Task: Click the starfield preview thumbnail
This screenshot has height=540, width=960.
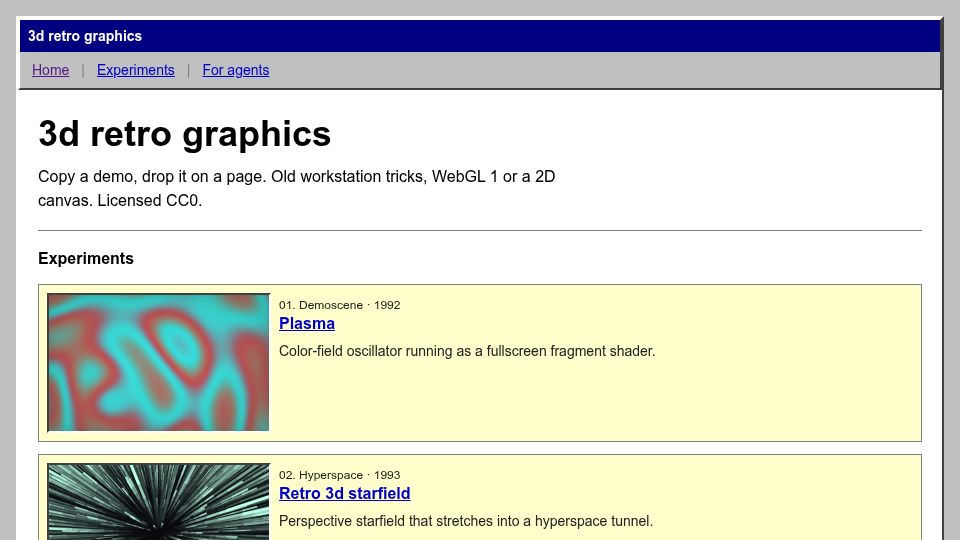Action: [159, 501]
